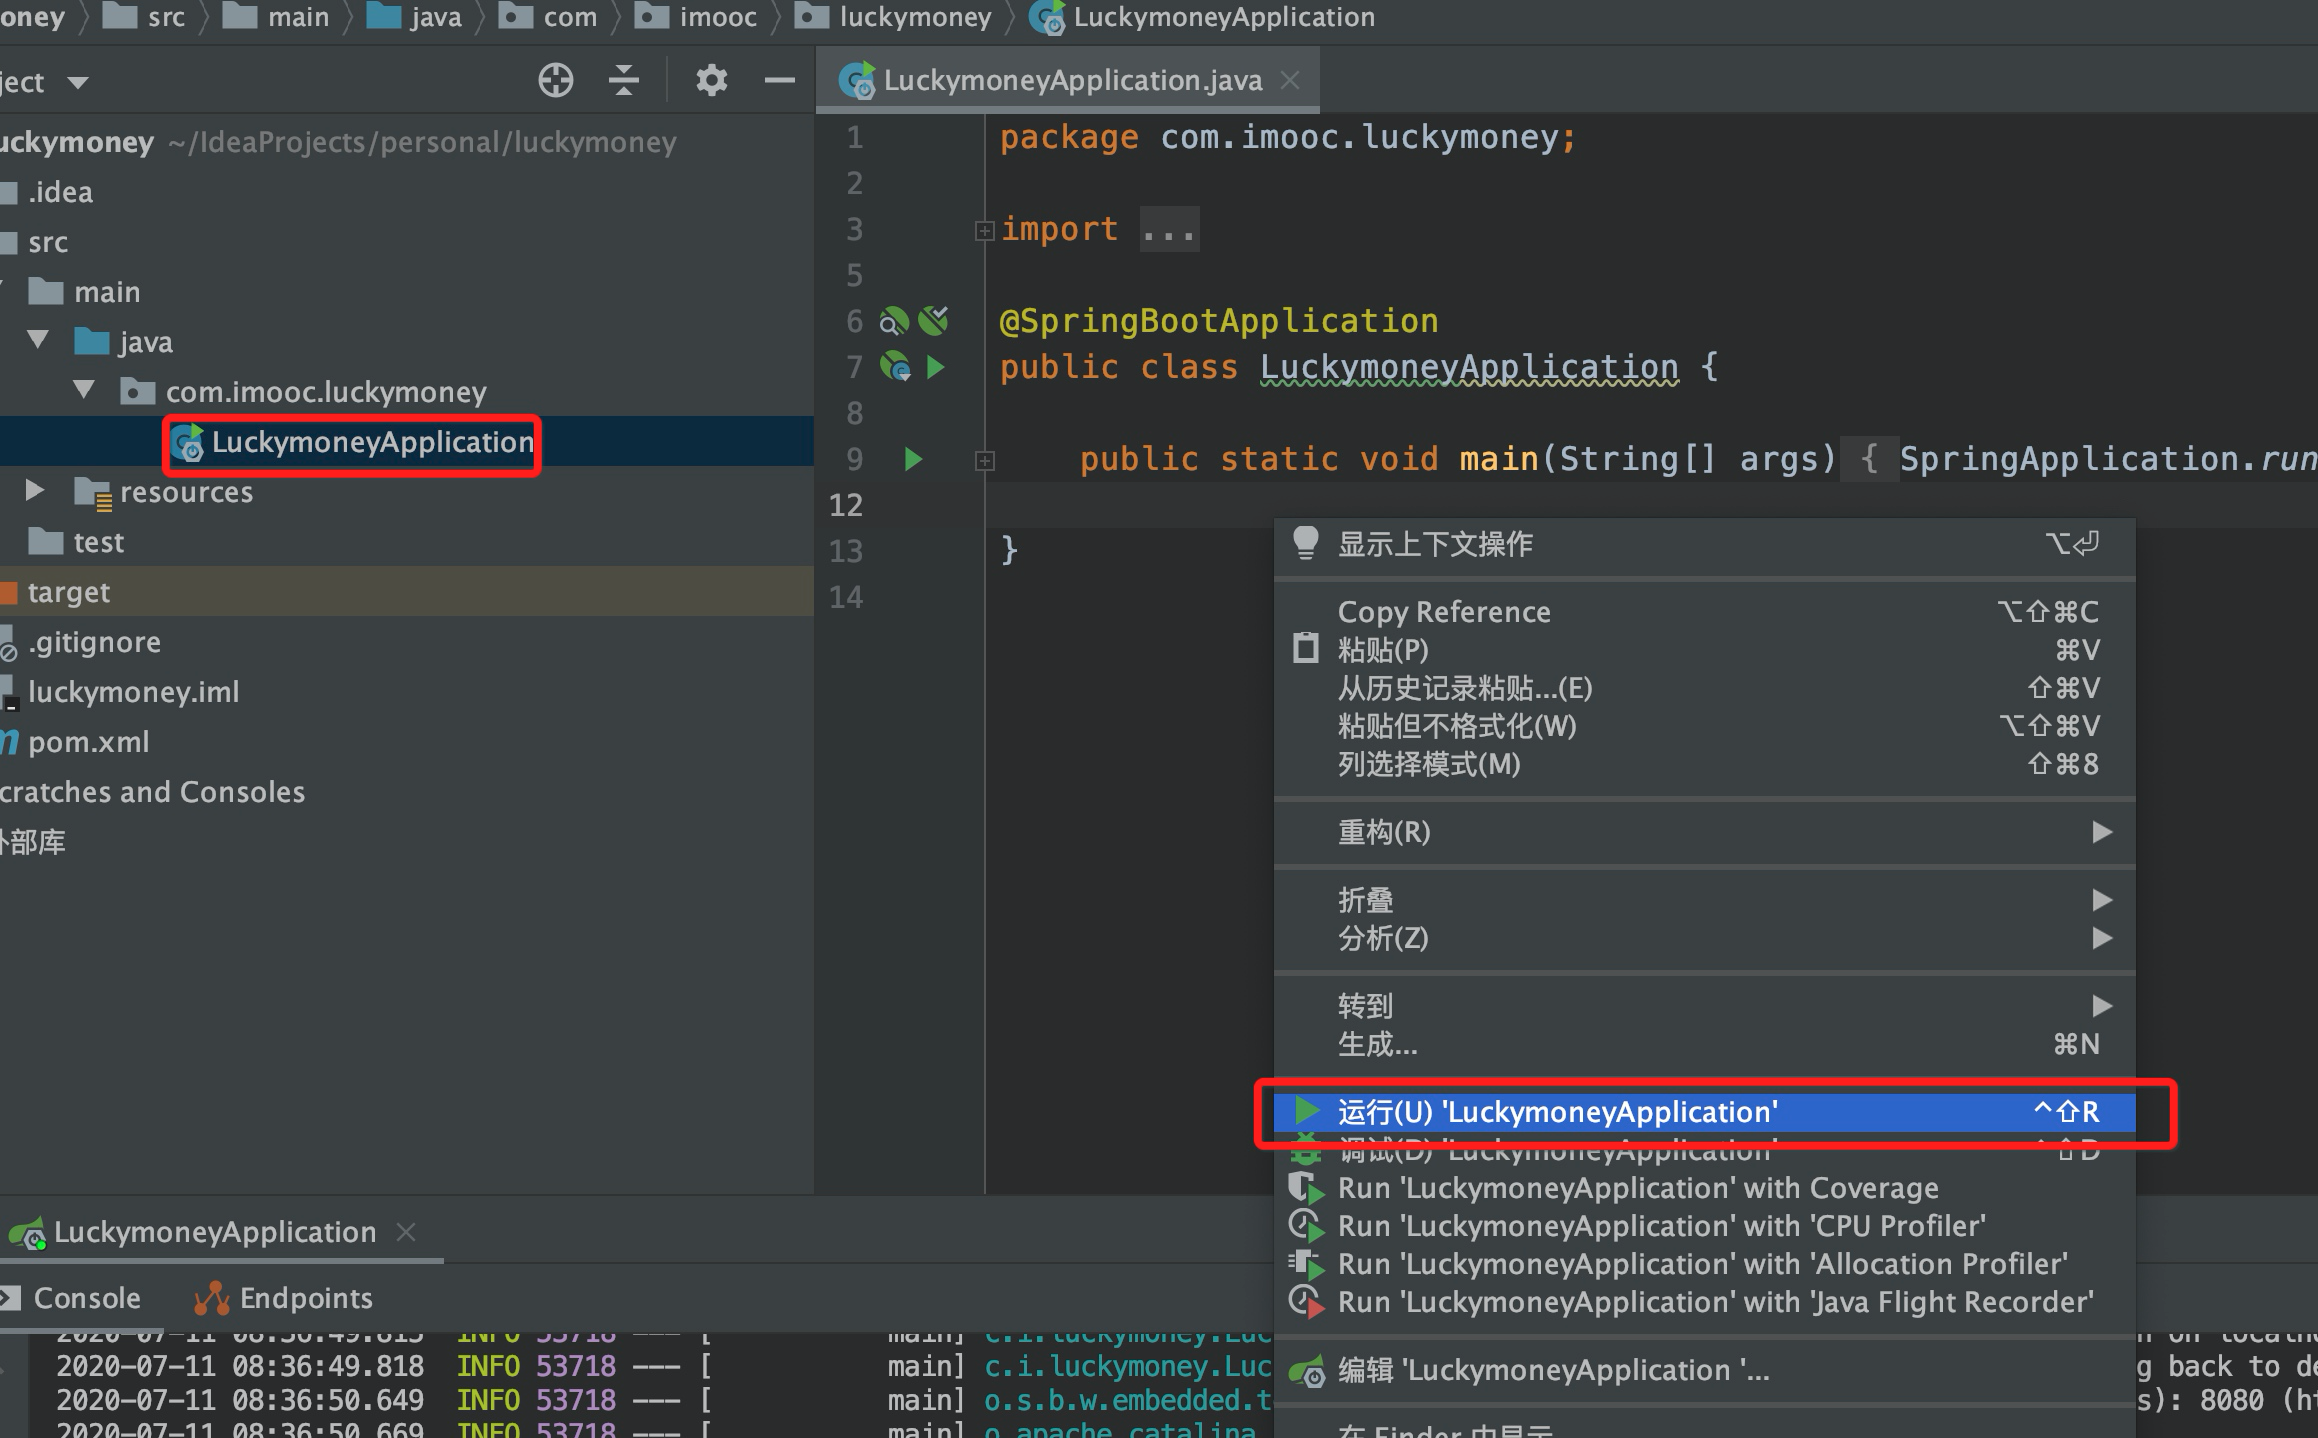Click the autowired dependencies gutter icon line 6
This screenshot has width=2318, height=1438.
(x=934, y=320)
